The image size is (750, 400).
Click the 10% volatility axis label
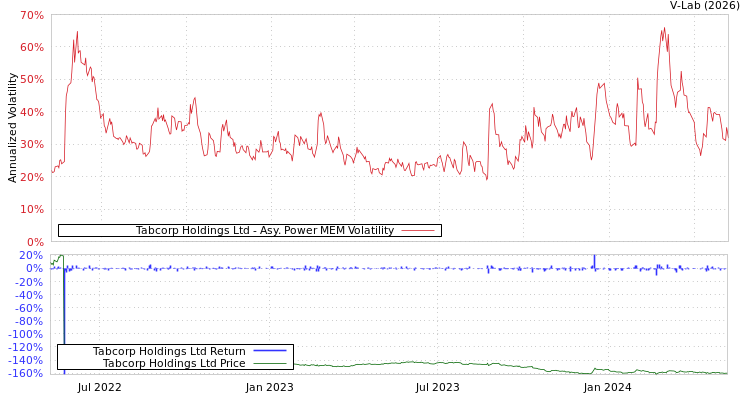point(32,210)
